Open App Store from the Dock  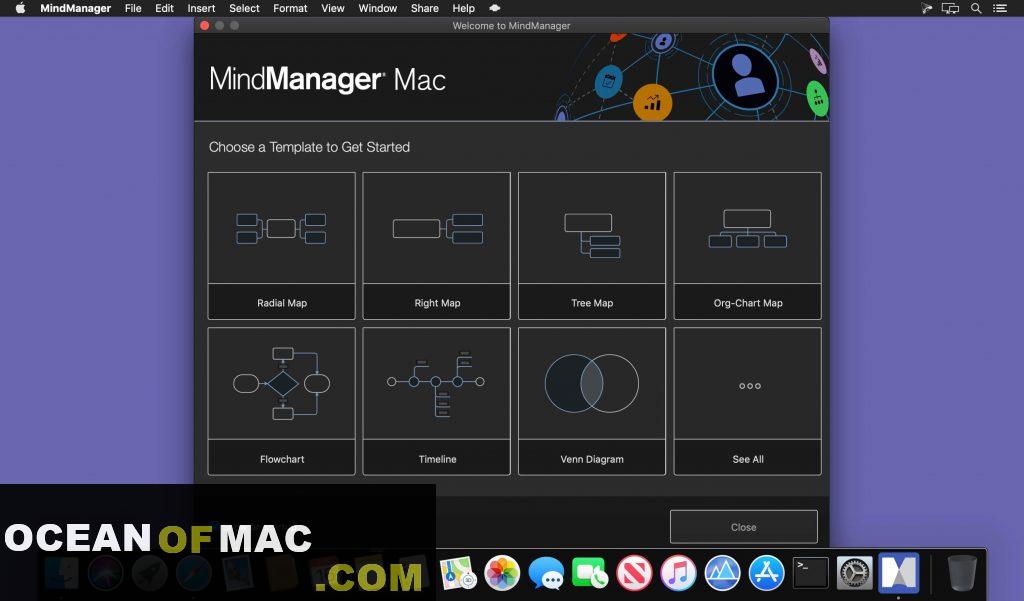coord(766,573)
